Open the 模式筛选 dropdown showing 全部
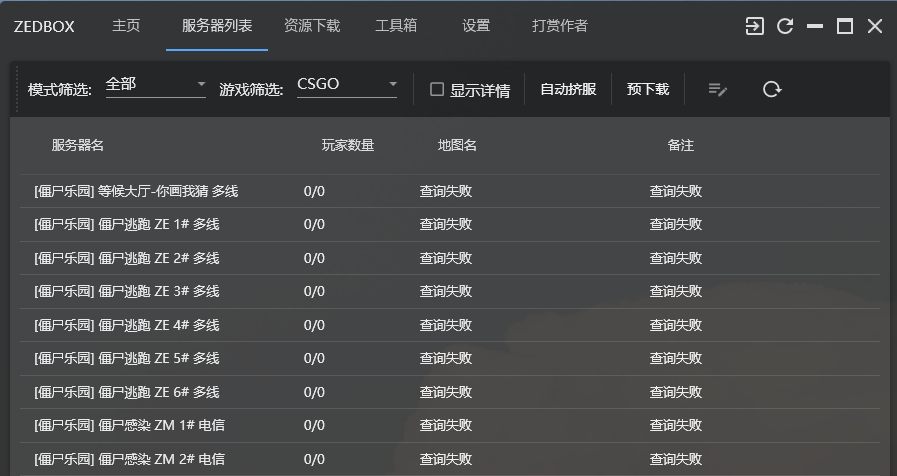The image size is (897, 476). 155,85
